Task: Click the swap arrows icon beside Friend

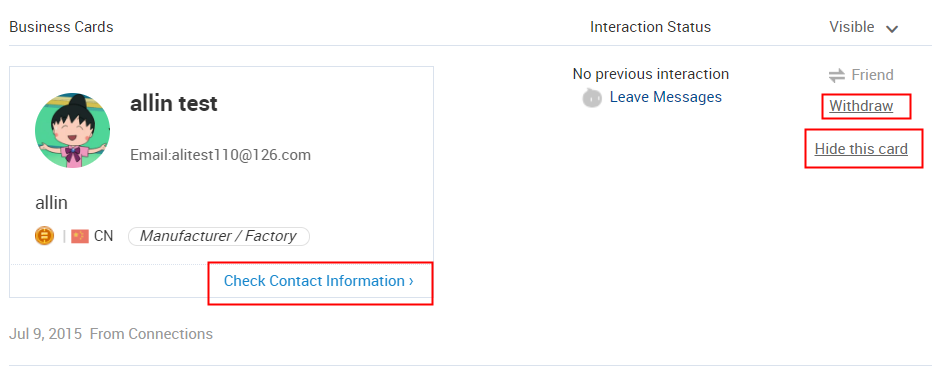Action: pyautogui.click(x=837, y=75)
